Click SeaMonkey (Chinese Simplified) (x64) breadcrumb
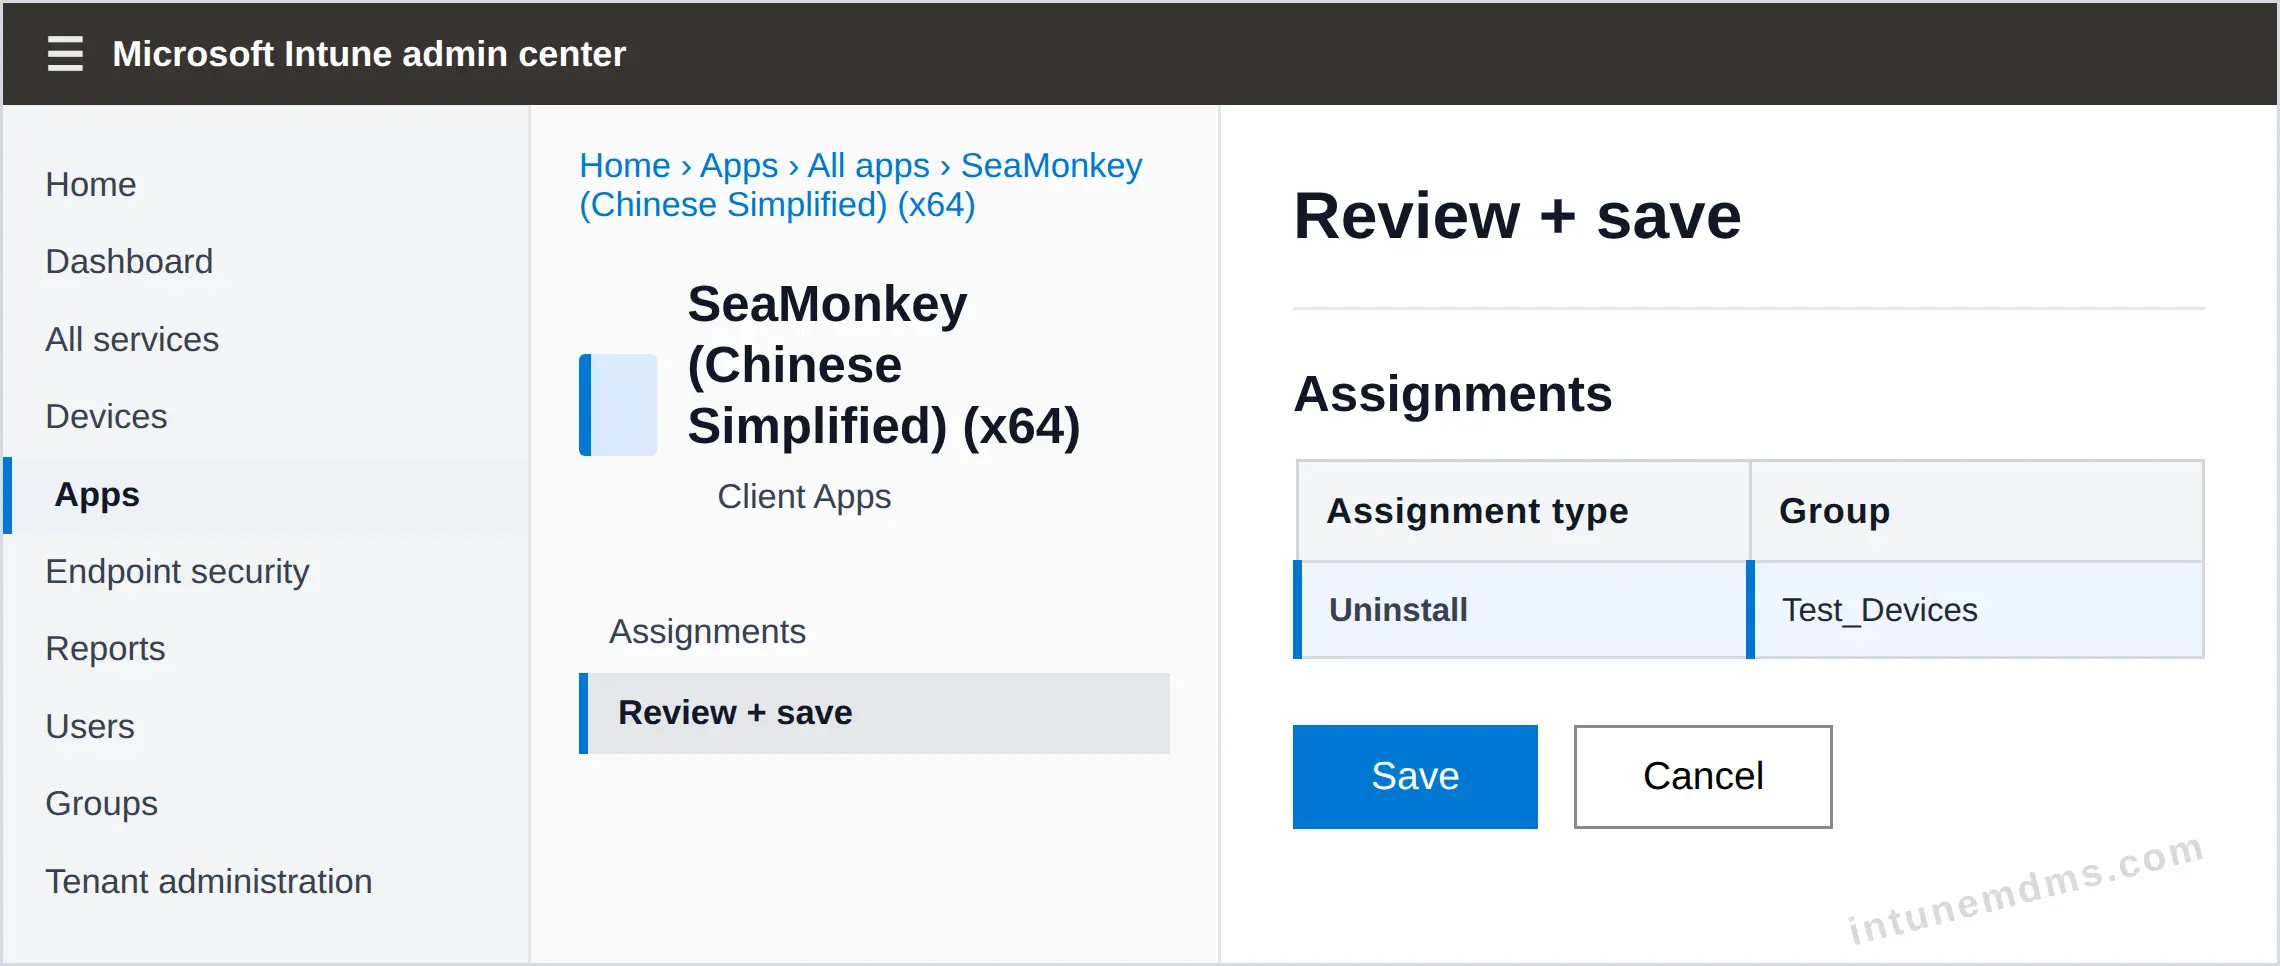2280x966 pixels. (861, 185)
